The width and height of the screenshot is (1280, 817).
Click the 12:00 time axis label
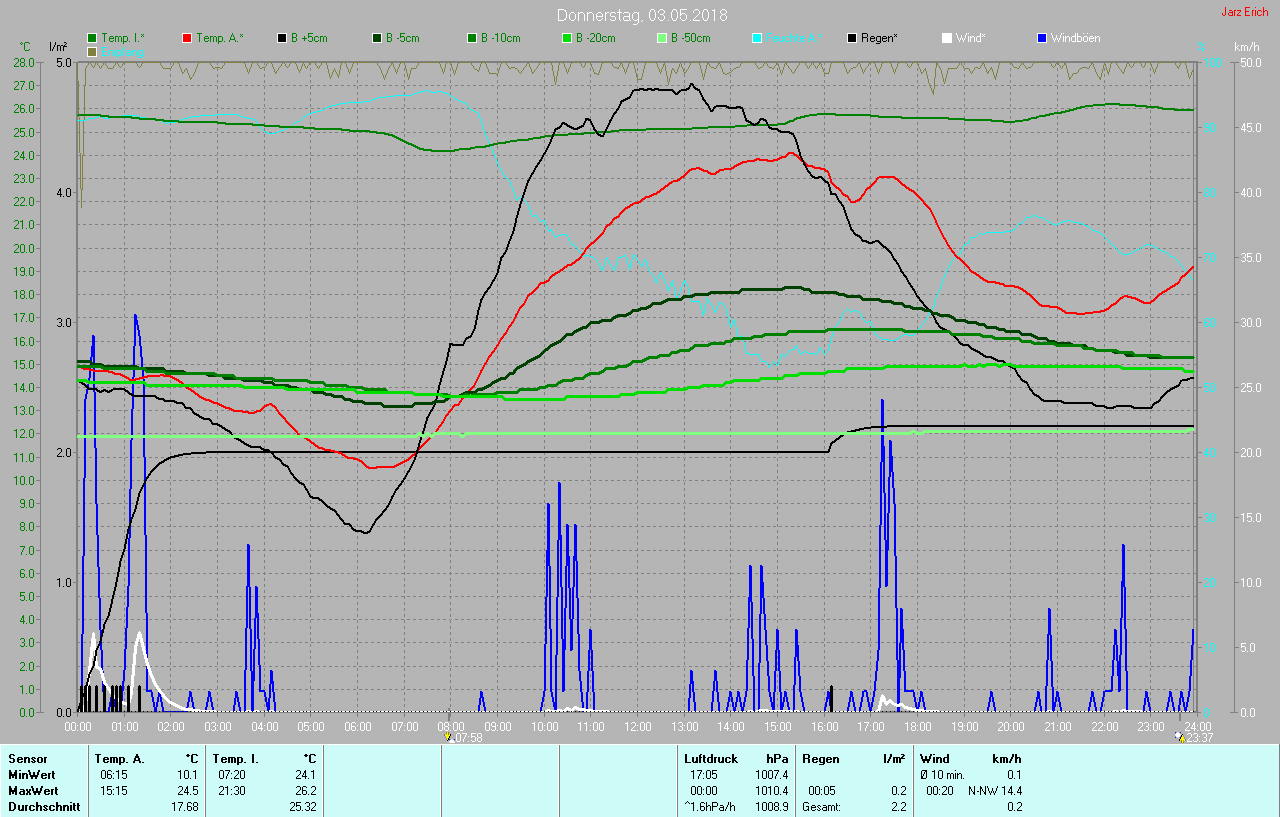coord(637,726)
